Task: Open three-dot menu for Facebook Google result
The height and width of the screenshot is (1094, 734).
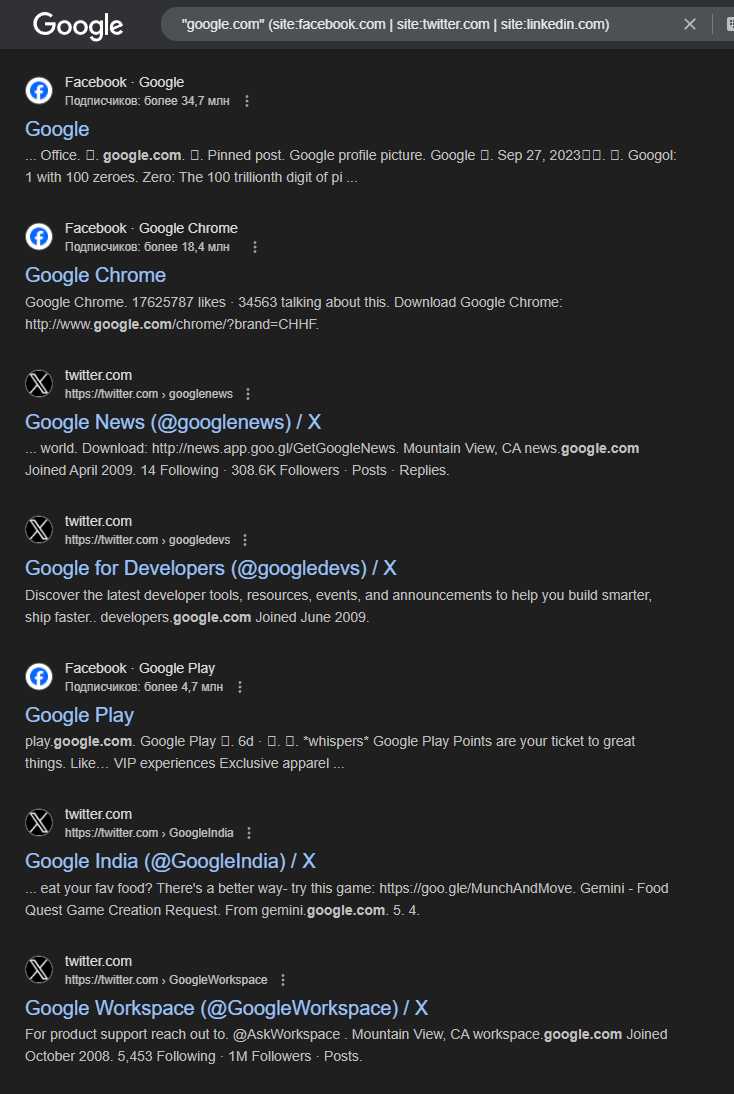Action: coord(247,101)
